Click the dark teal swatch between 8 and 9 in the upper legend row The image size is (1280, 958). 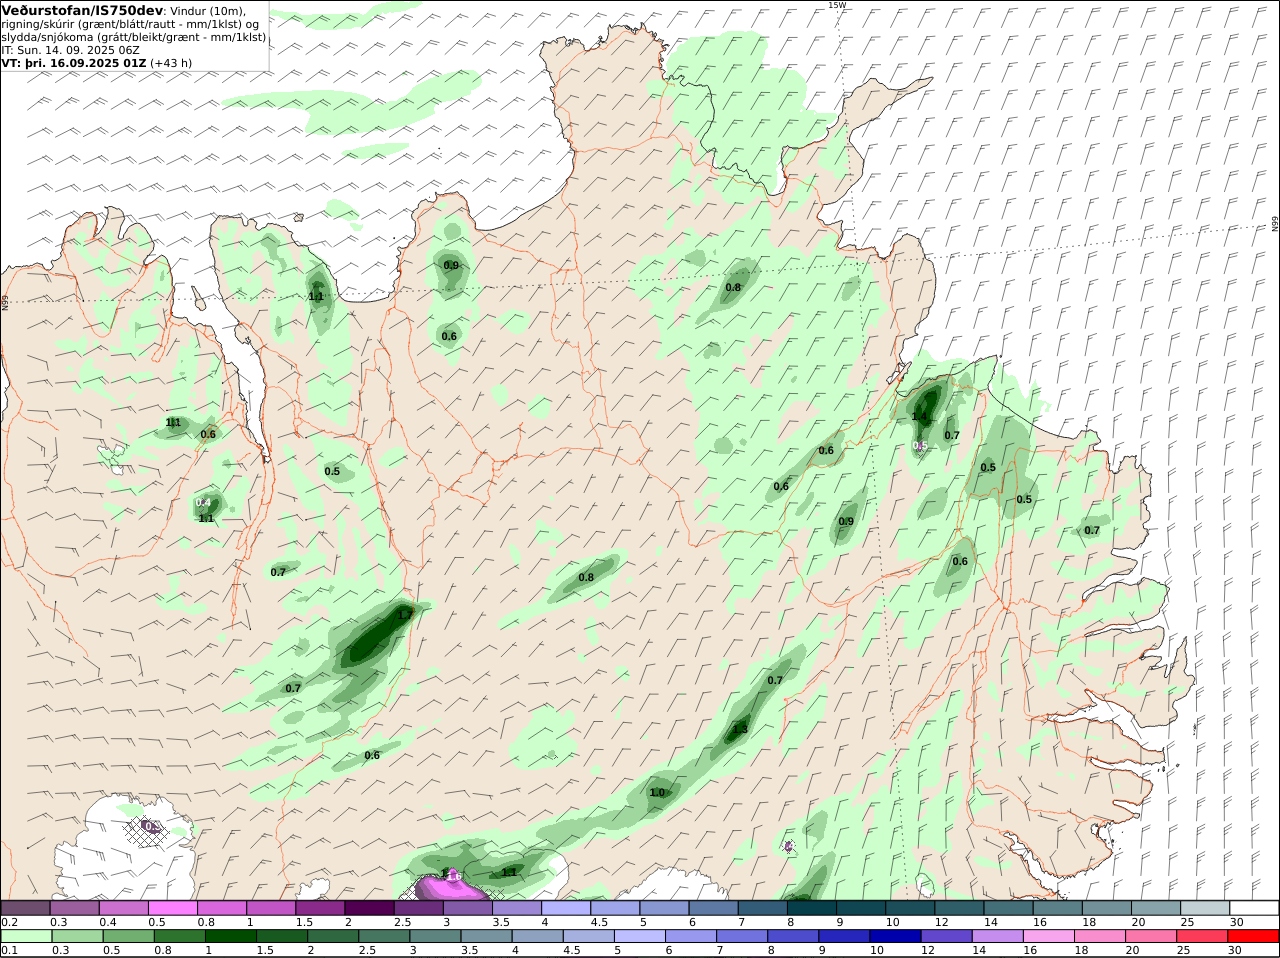tap(812, 908)
